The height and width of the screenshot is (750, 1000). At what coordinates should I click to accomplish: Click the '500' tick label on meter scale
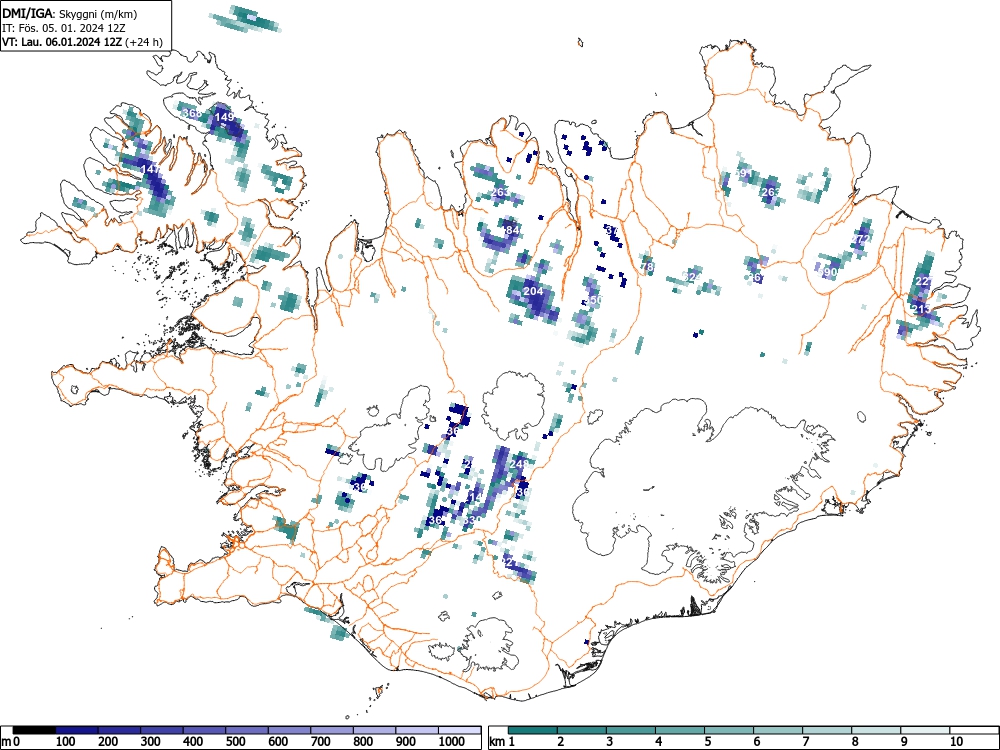pyautogui.click(x=236, y=742)
